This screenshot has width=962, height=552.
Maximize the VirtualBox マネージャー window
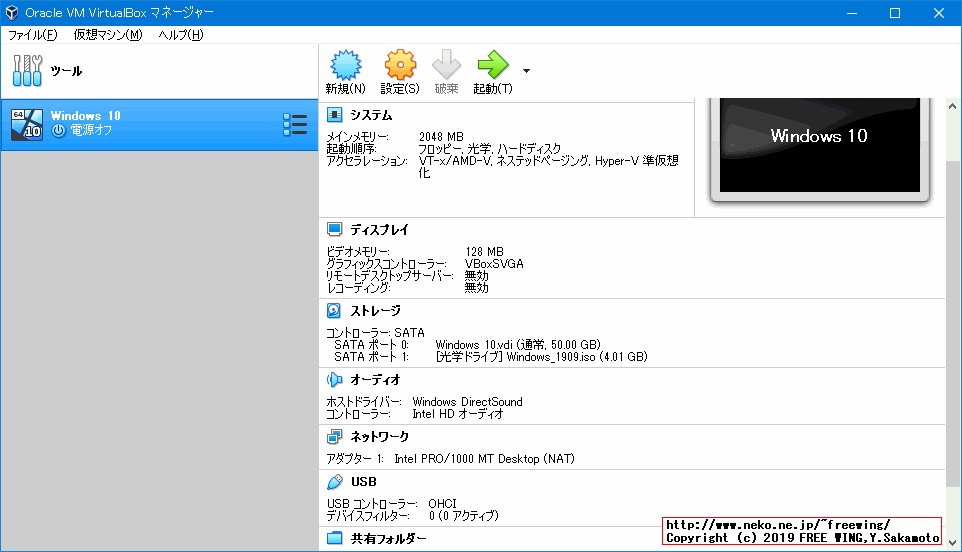point(895,13)
